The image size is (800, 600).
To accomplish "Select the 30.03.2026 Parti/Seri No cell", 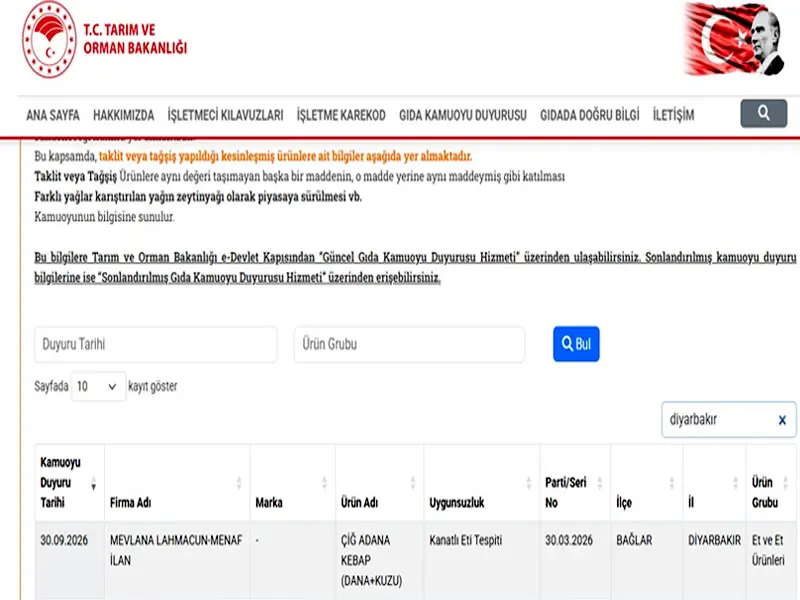I will pos(575,560).
